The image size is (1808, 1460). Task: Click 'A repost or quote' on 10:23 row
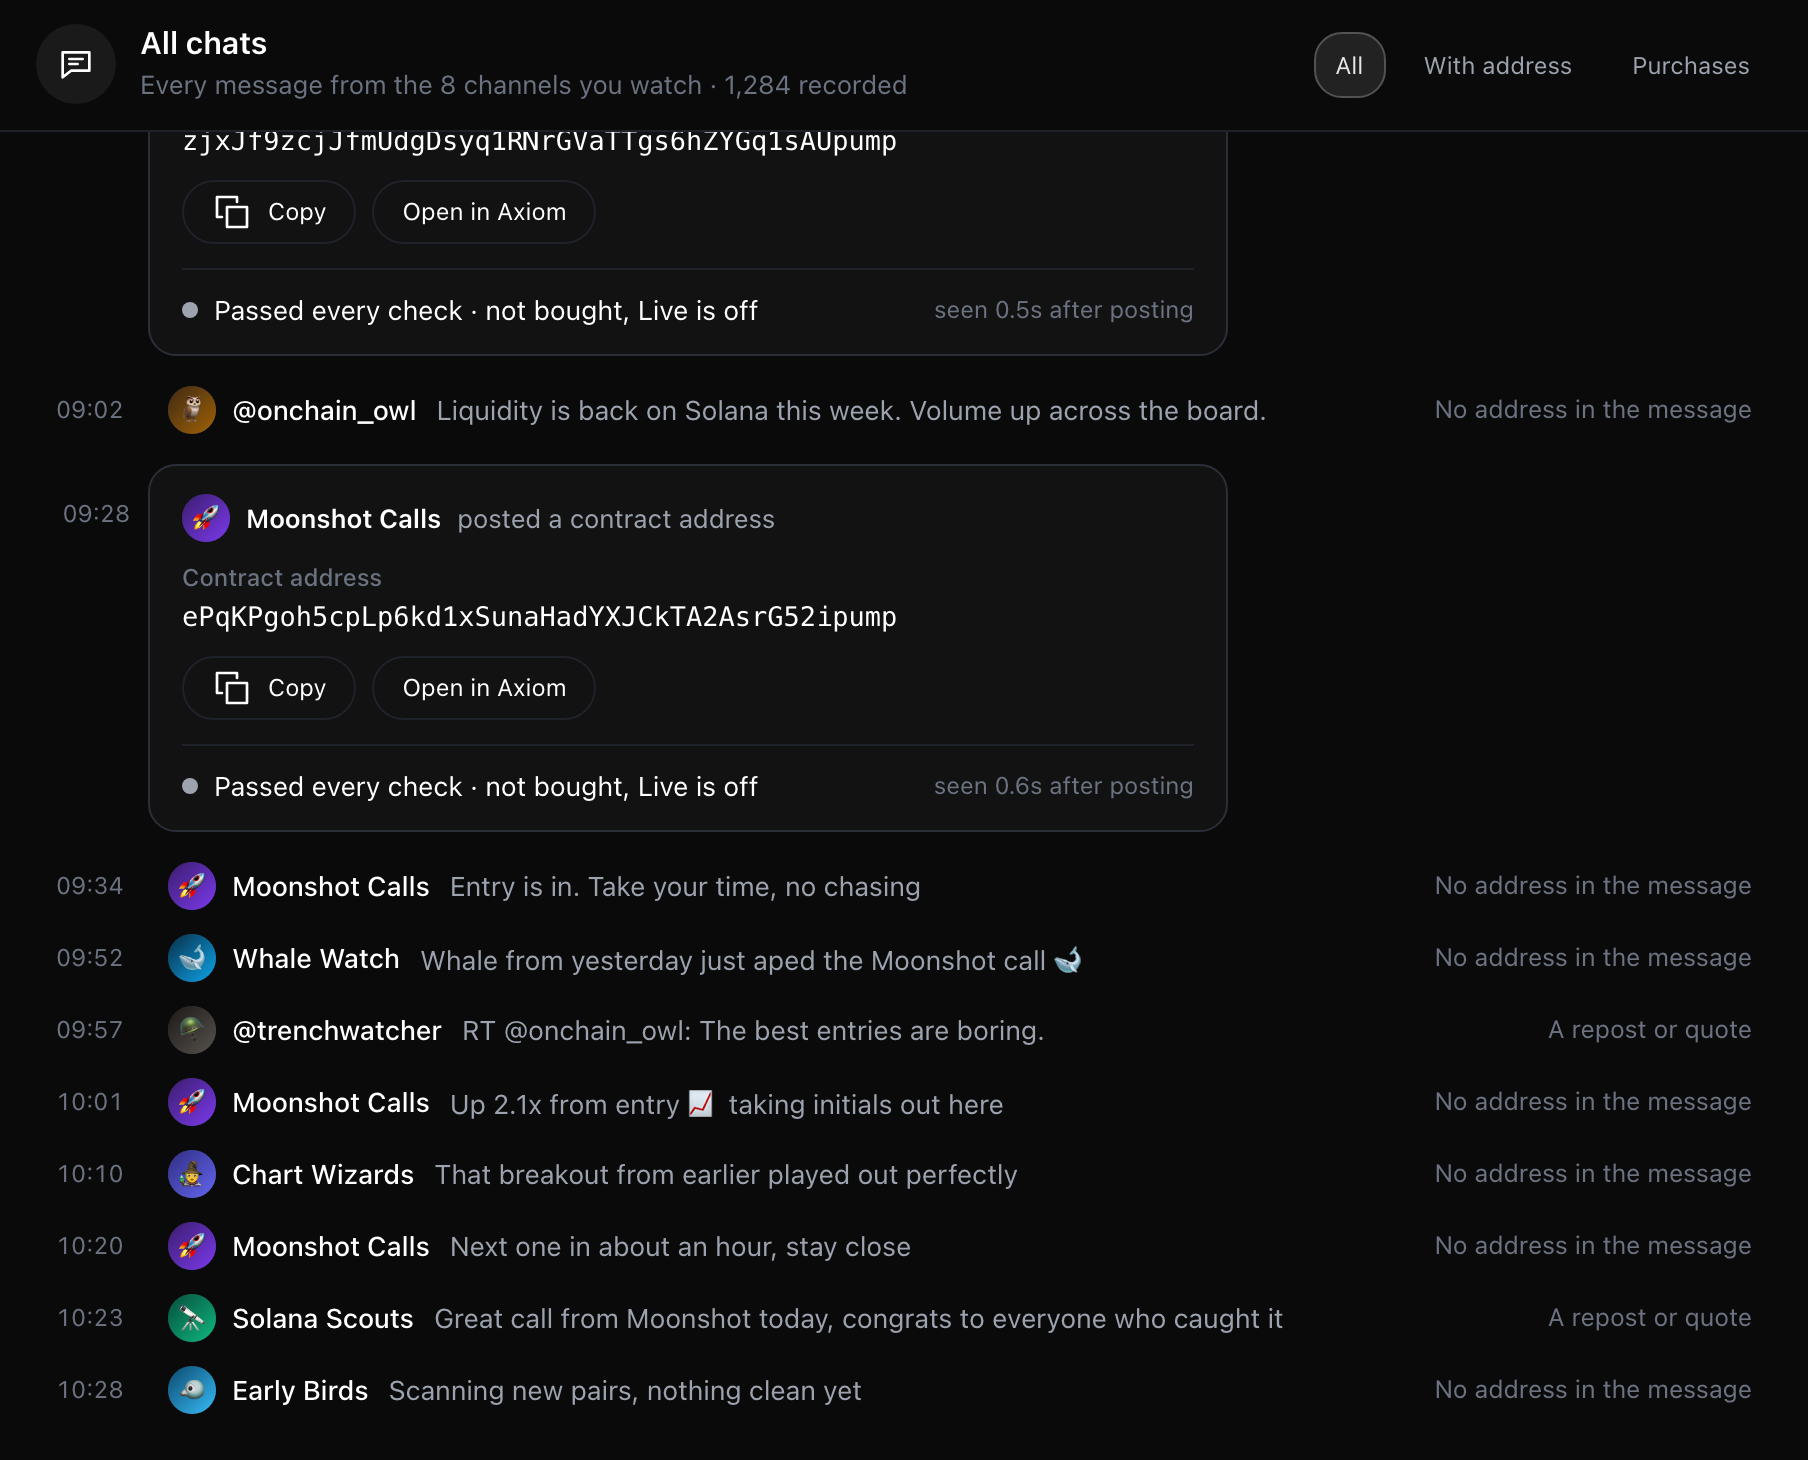1649,1318
